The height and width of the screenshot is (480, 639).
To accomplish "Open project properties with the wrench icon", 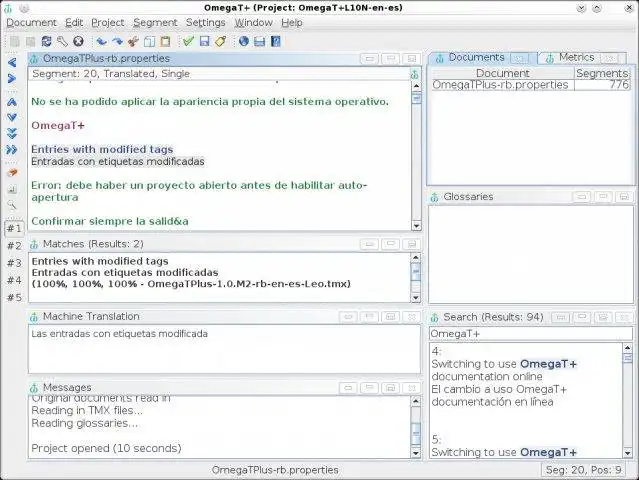I will 62,41.
